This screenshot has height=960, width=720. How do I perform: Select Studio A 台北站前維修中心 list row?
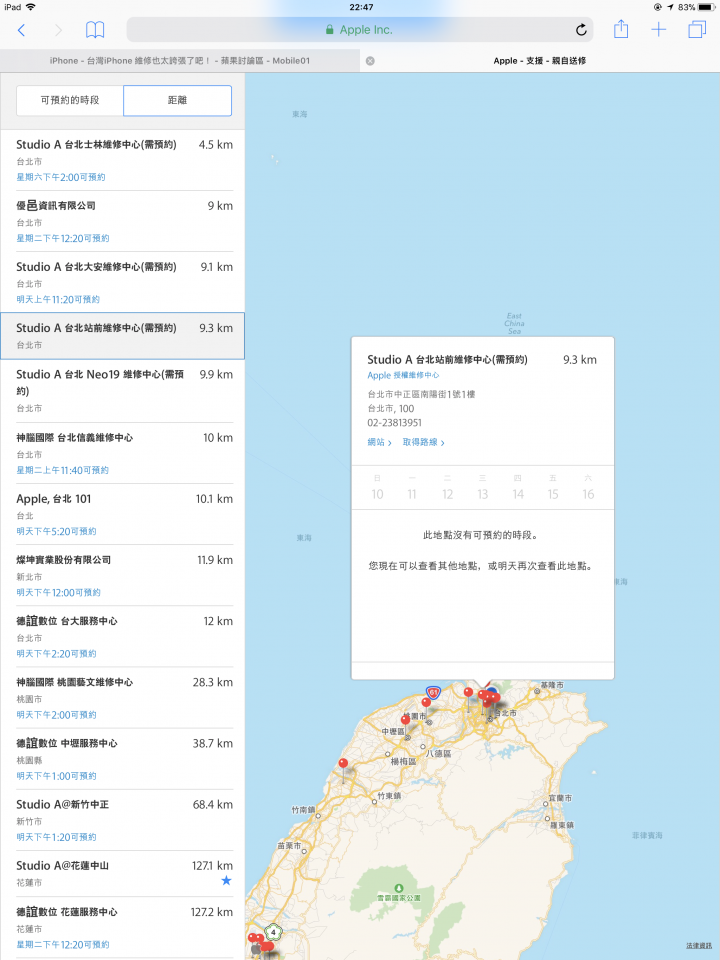[122, 336]
